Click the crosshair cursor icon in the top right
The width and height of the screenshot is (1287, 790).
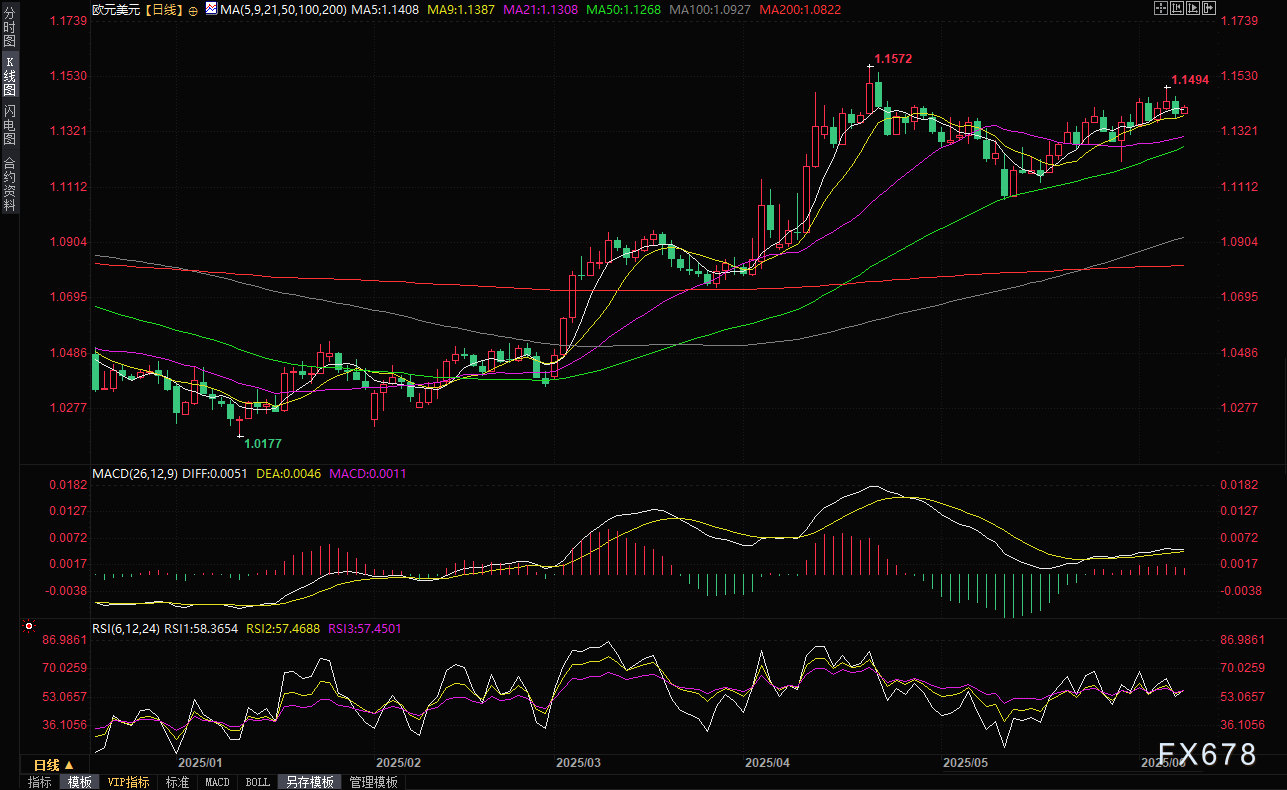[x=1161, y=8]
